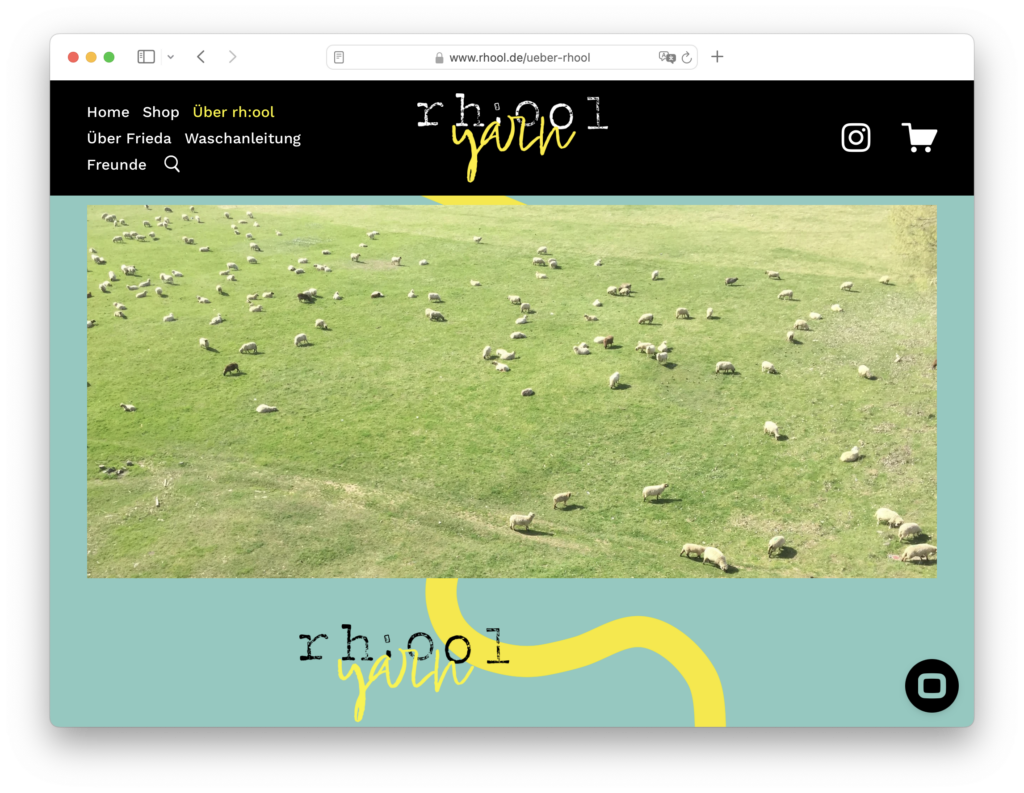Open a new tab with plus

[717, 57]
